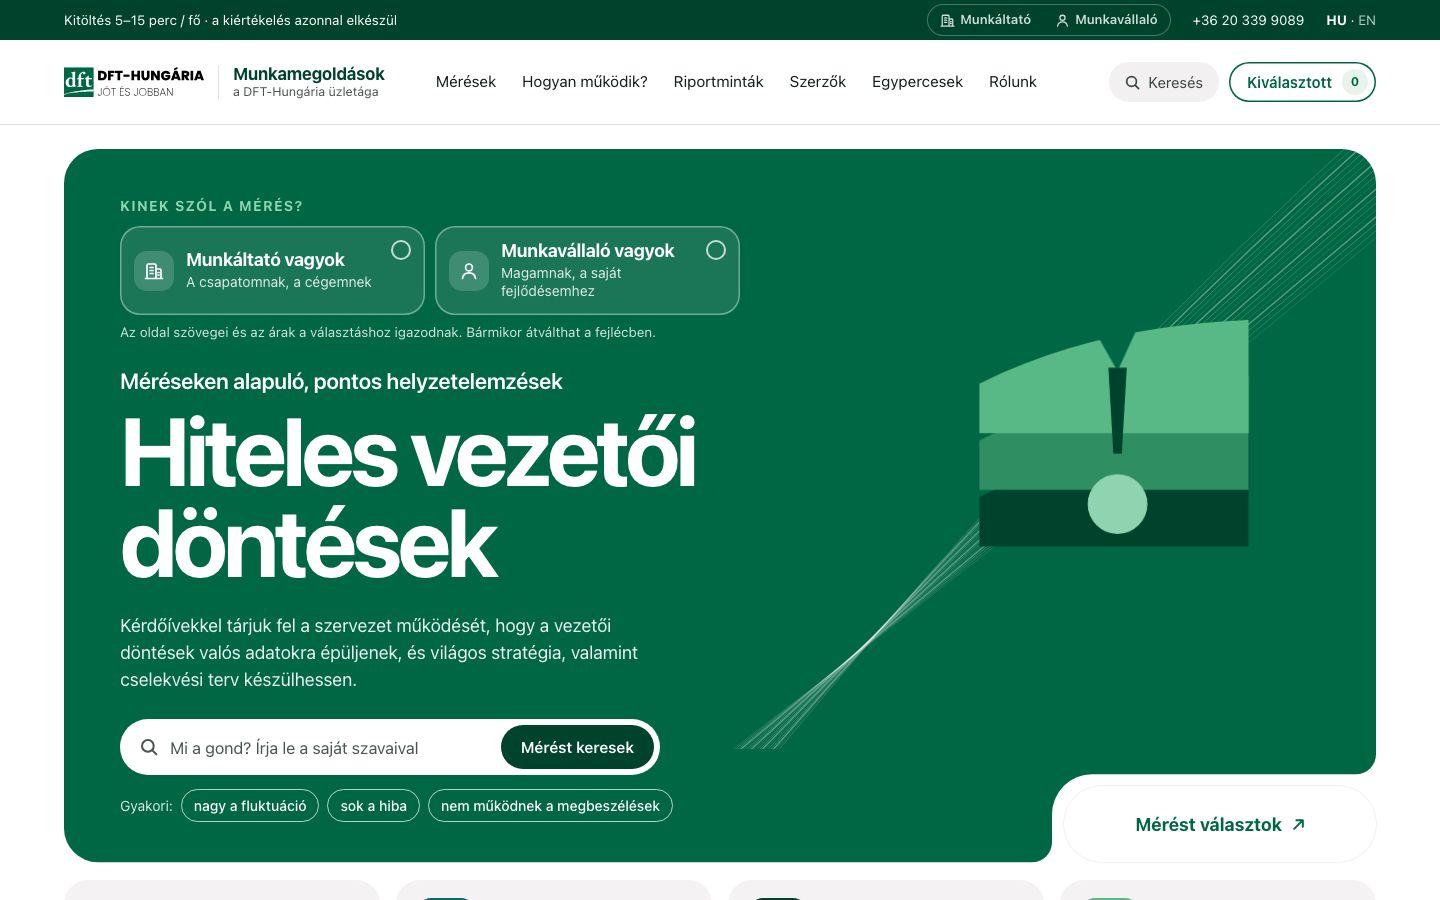Click the Keresés search button

1164,82
